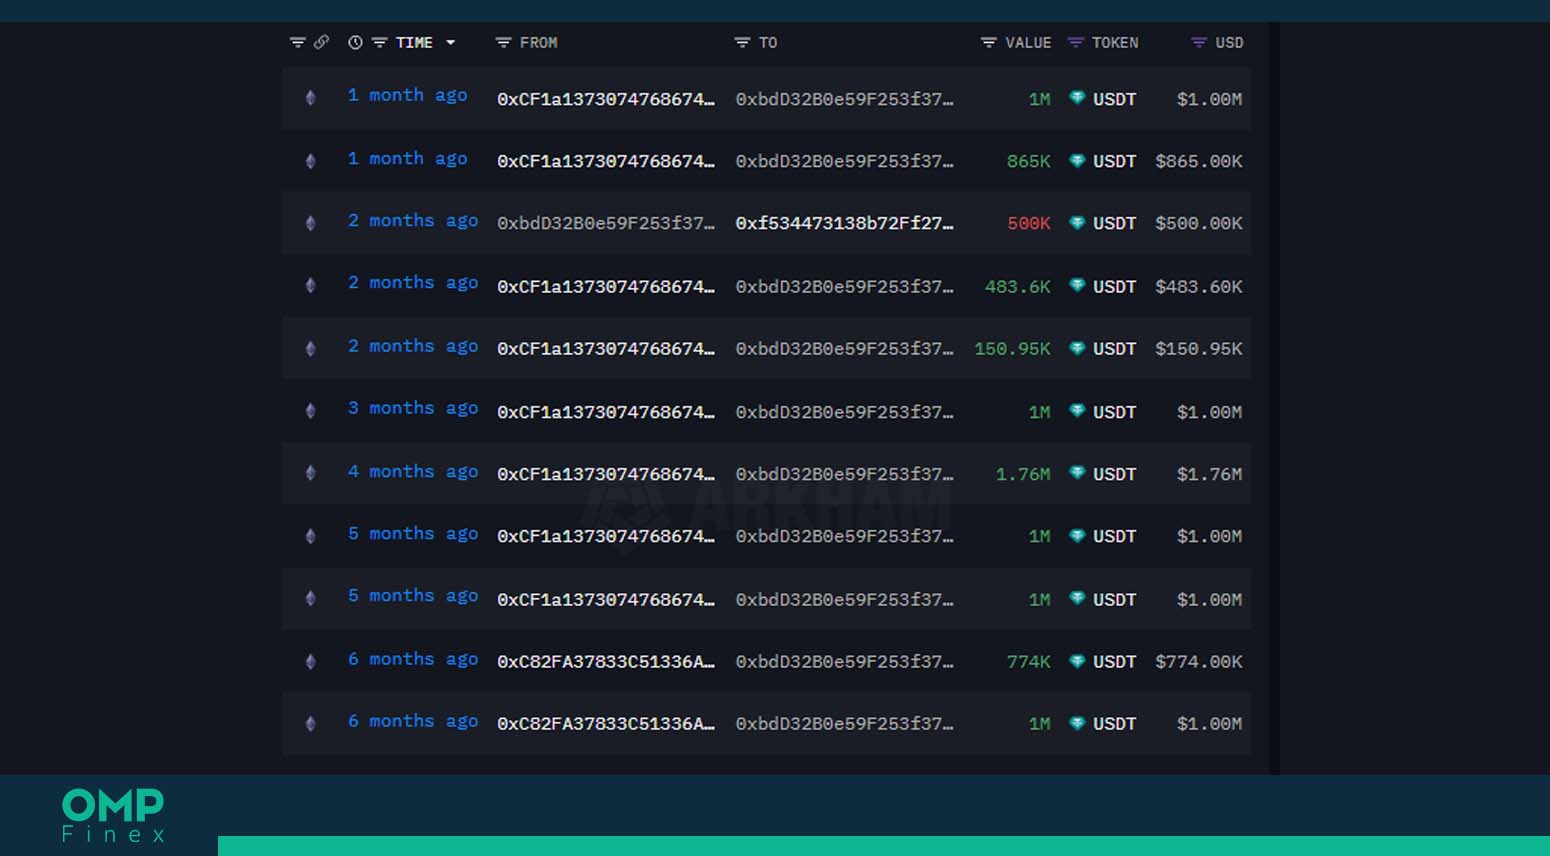Click the link icon in the table header
Image resolution: width=1550 pixels, height=856 pixels.
pos(321,42)
